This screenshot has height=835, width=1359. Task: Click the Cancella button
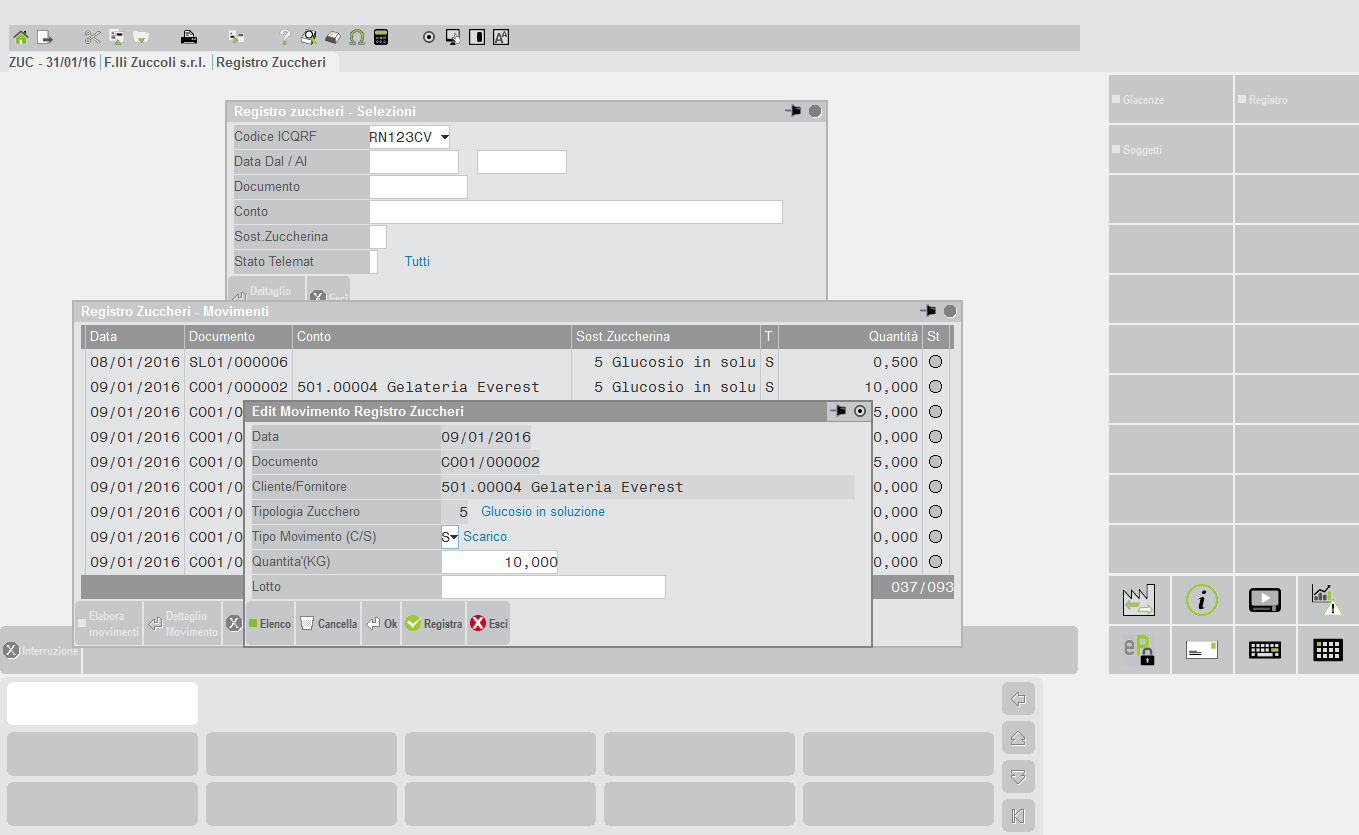(329, 624)
